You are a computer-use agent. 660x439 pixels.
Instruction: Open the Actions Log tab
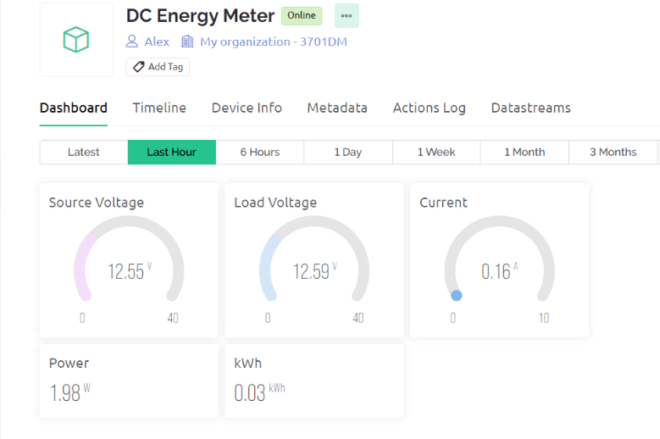coord(429,108)
